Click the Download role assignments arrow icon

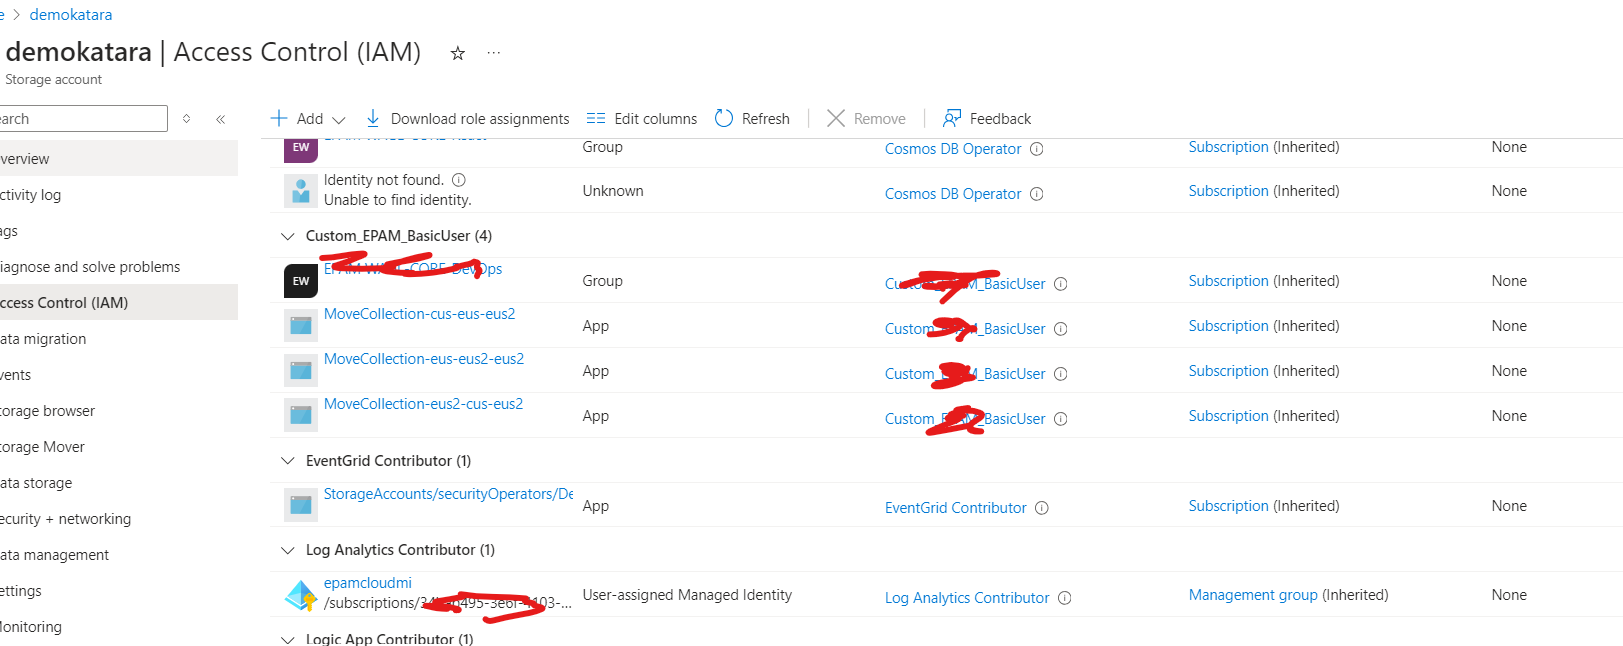click(x=373, y=118)
